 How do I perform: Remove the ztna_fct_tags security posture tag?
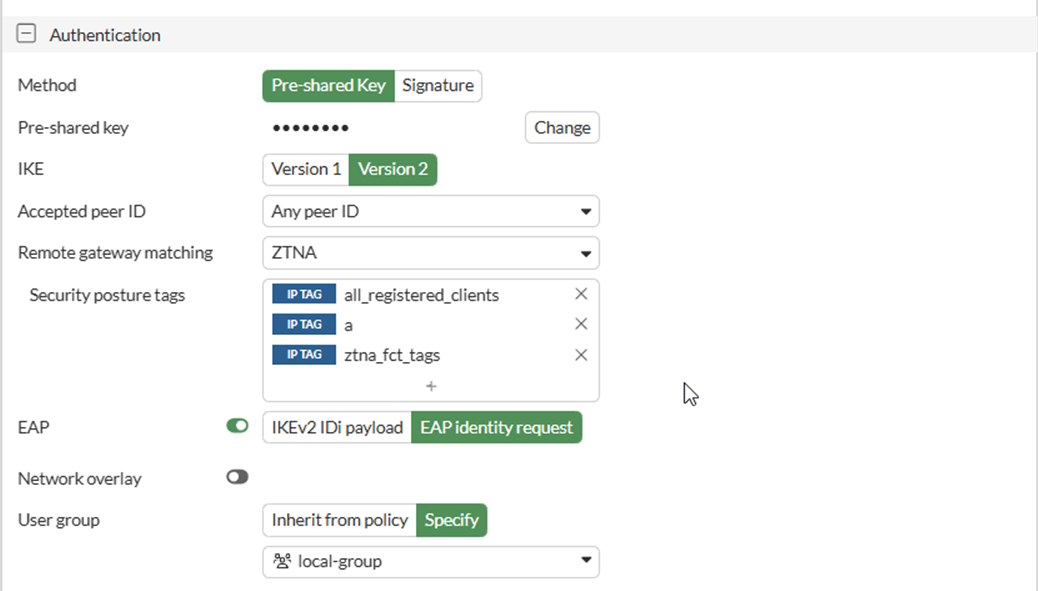(581, 354)
